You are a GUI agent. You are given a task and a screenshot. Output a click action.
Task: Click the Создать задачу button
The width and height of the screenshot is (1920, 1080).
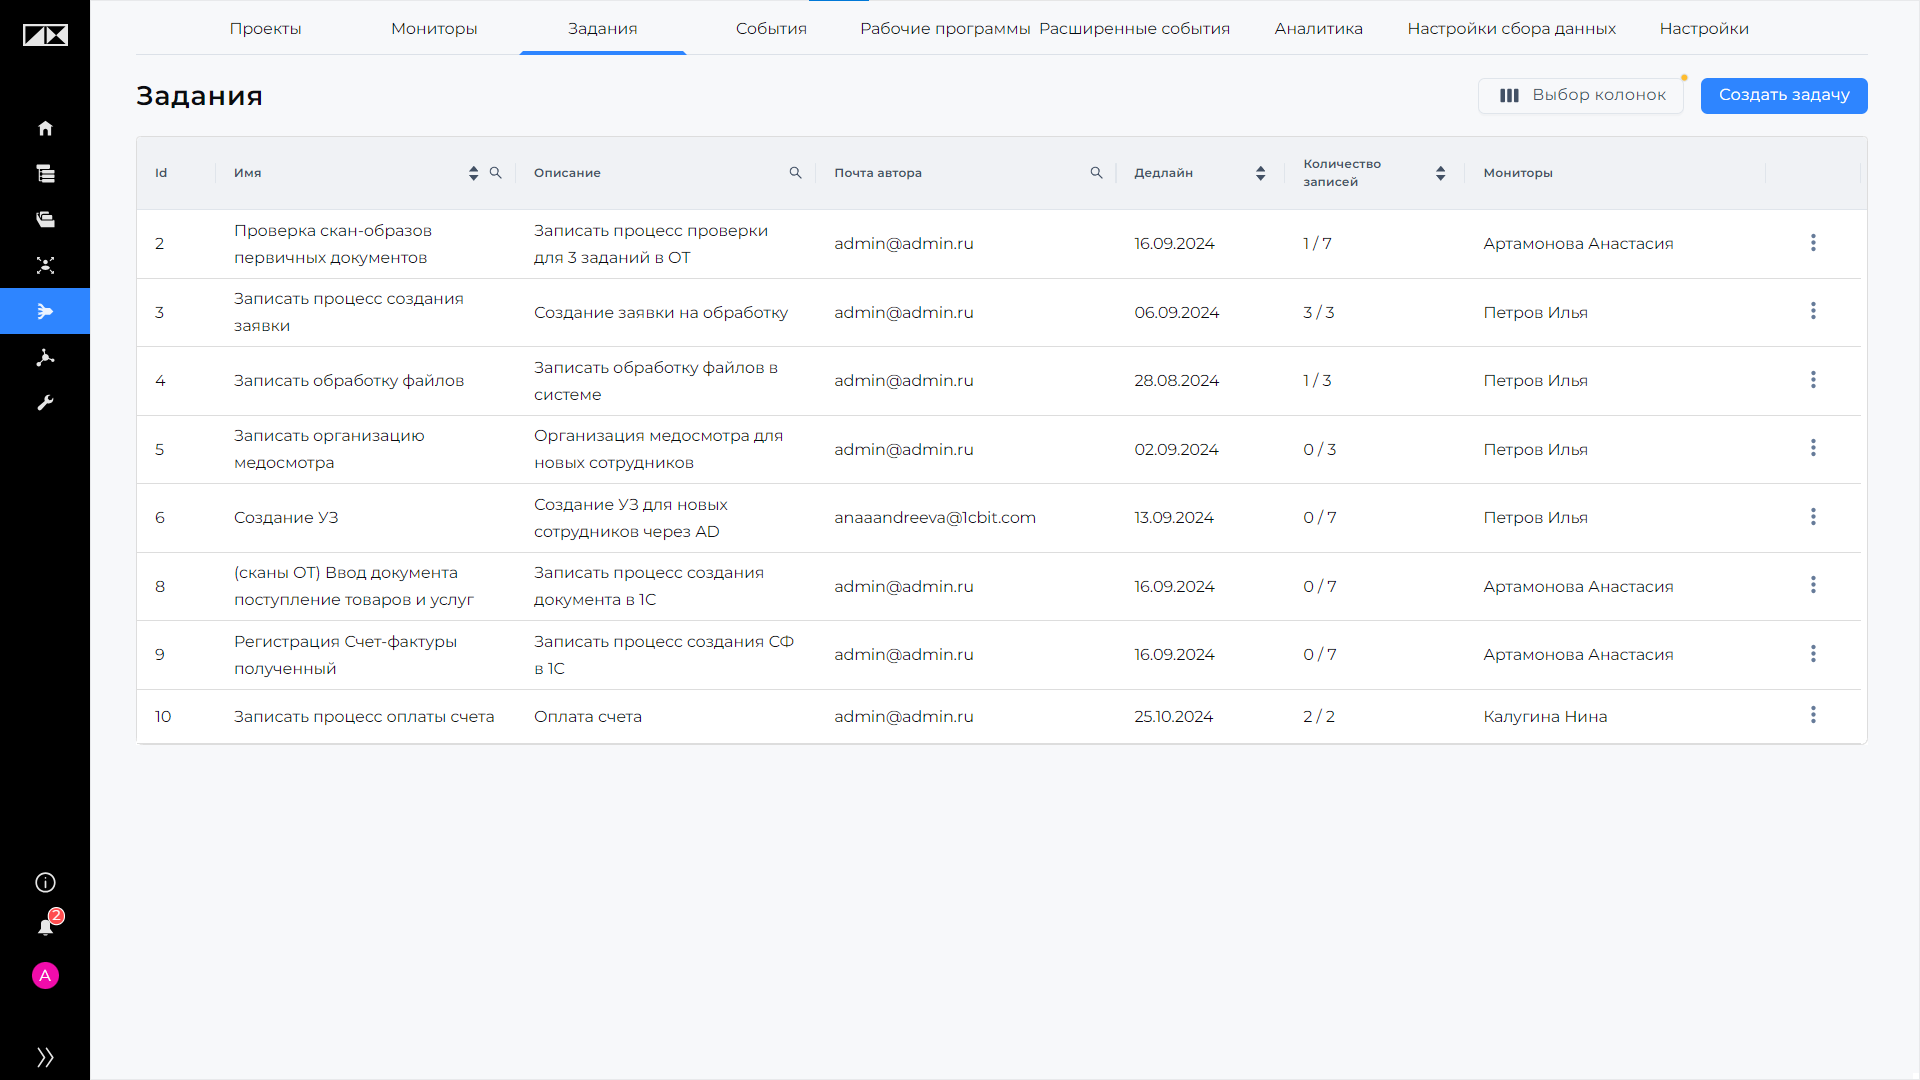tap(1784, 96)
